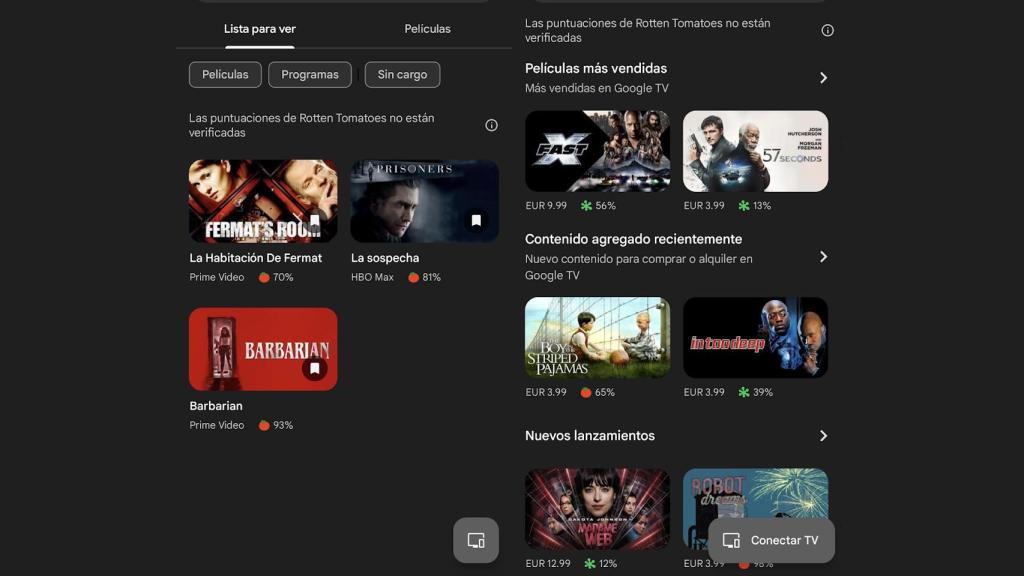1024x576 pixels.
Task: Click the 93% tomato score icon
Action: click(x=264, y=425)
